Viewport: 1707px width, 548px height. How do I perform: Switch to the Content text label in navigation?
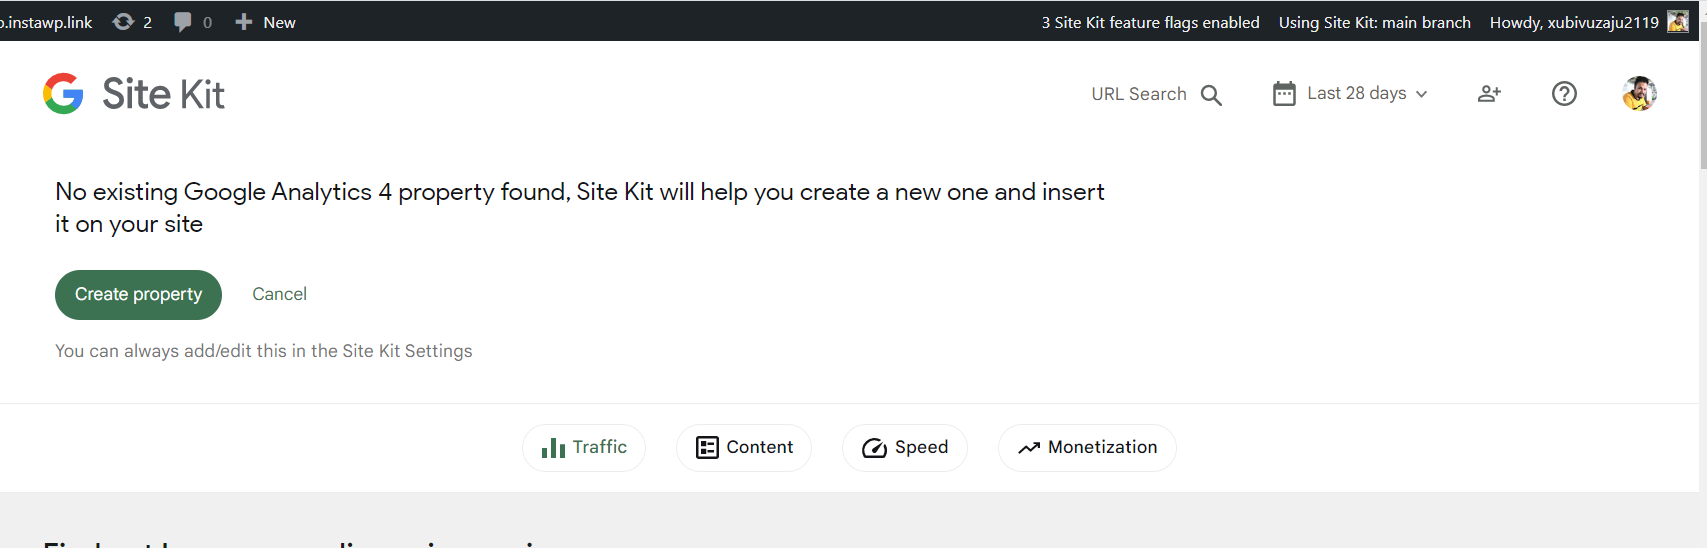[x=760, y=447]
